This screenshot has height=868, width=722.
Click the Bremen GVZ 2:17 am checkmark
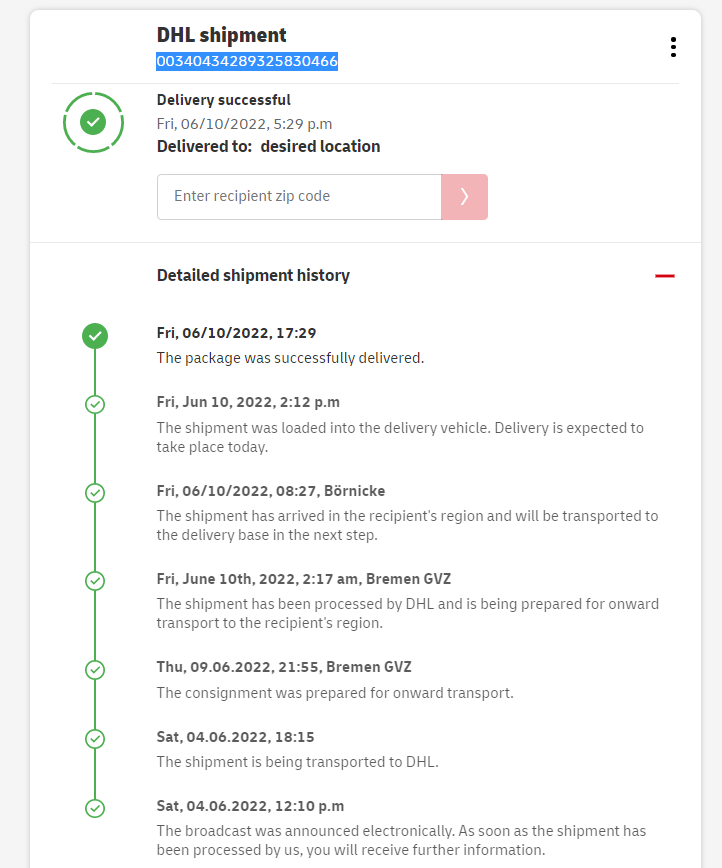[95, 580]
